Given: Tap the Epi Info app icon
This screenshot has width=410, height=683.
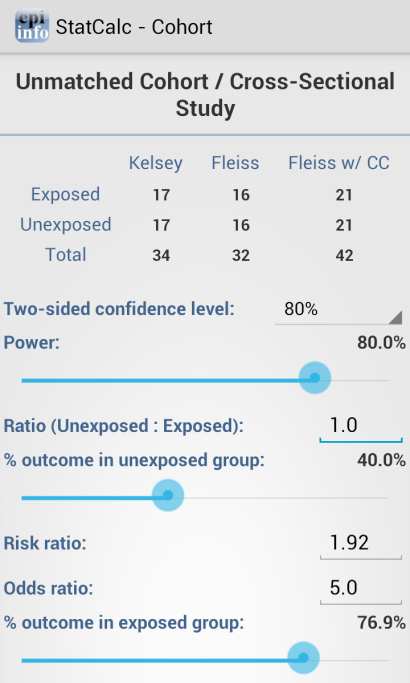Looking at the screenshot, I should (32, 26).
